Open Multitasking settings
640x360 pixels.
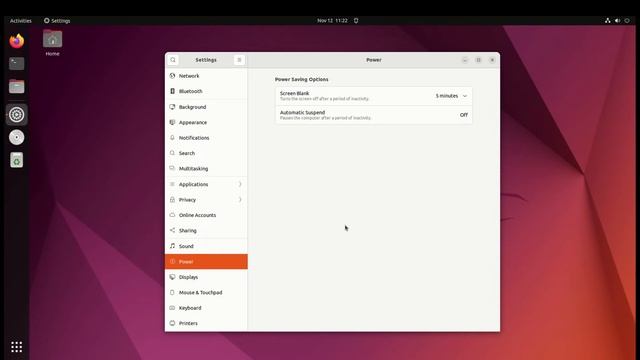click(x=206, y=169)
